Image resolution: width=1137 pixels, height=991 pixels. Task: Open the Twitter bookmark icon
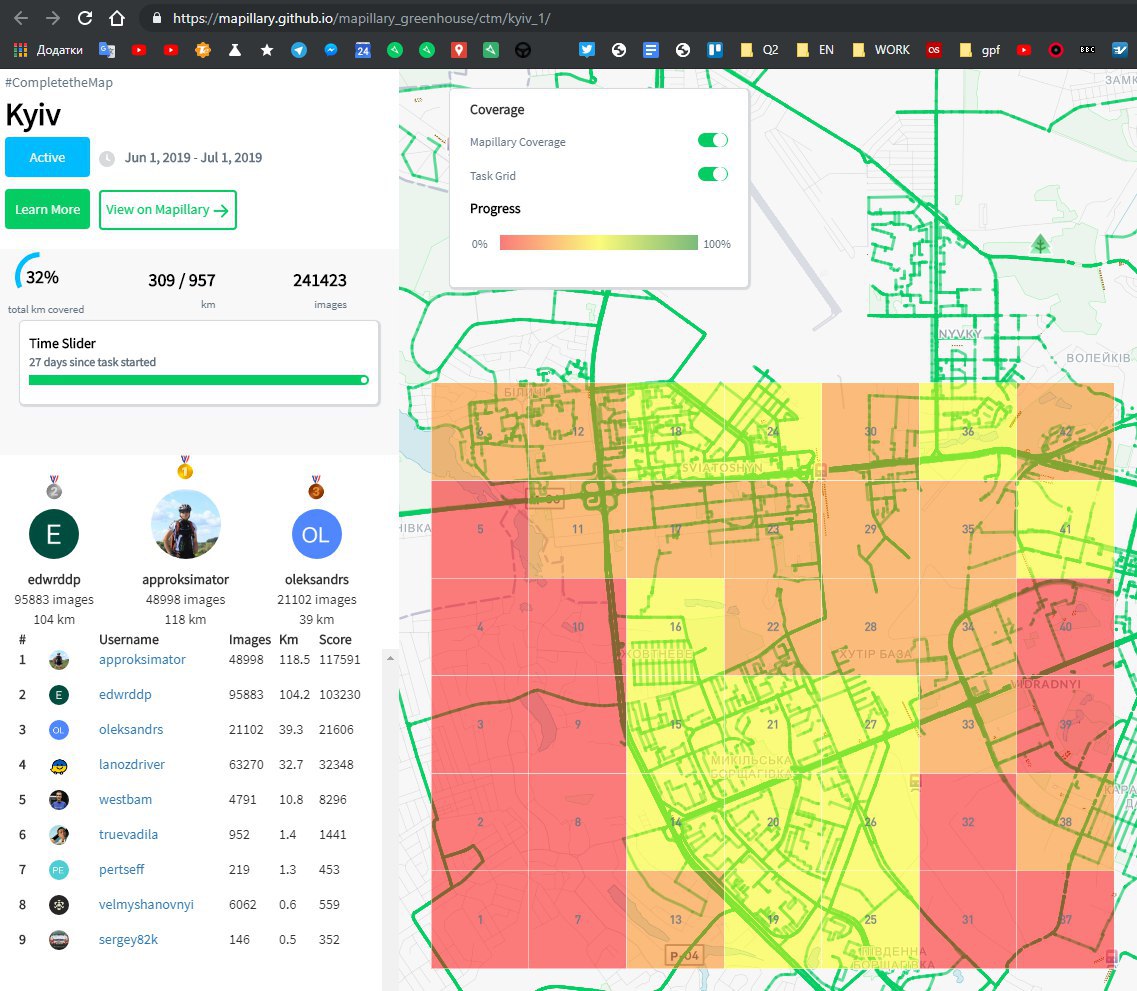click(587, 49)
